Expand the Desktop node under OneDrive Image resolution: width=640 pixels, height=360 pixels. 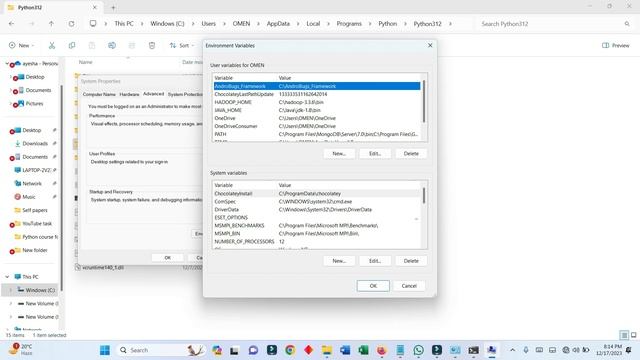pyautogui.click(x=11, y=77)
